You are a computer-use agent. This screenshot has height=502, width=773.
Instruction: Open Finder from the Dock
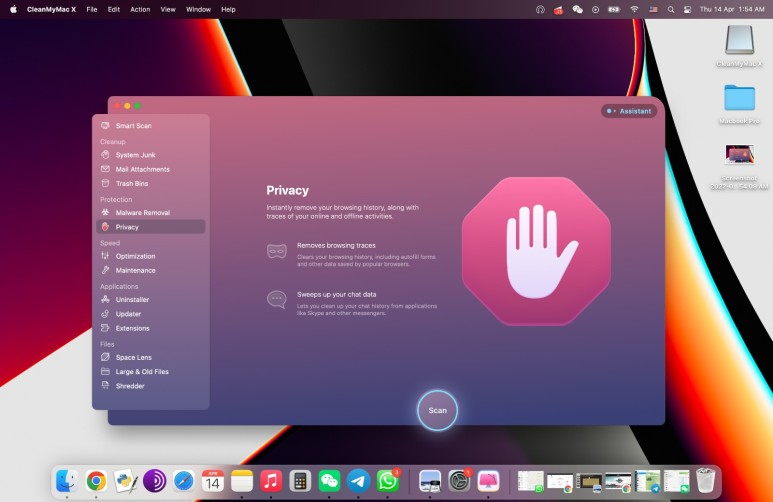[67, 481]
